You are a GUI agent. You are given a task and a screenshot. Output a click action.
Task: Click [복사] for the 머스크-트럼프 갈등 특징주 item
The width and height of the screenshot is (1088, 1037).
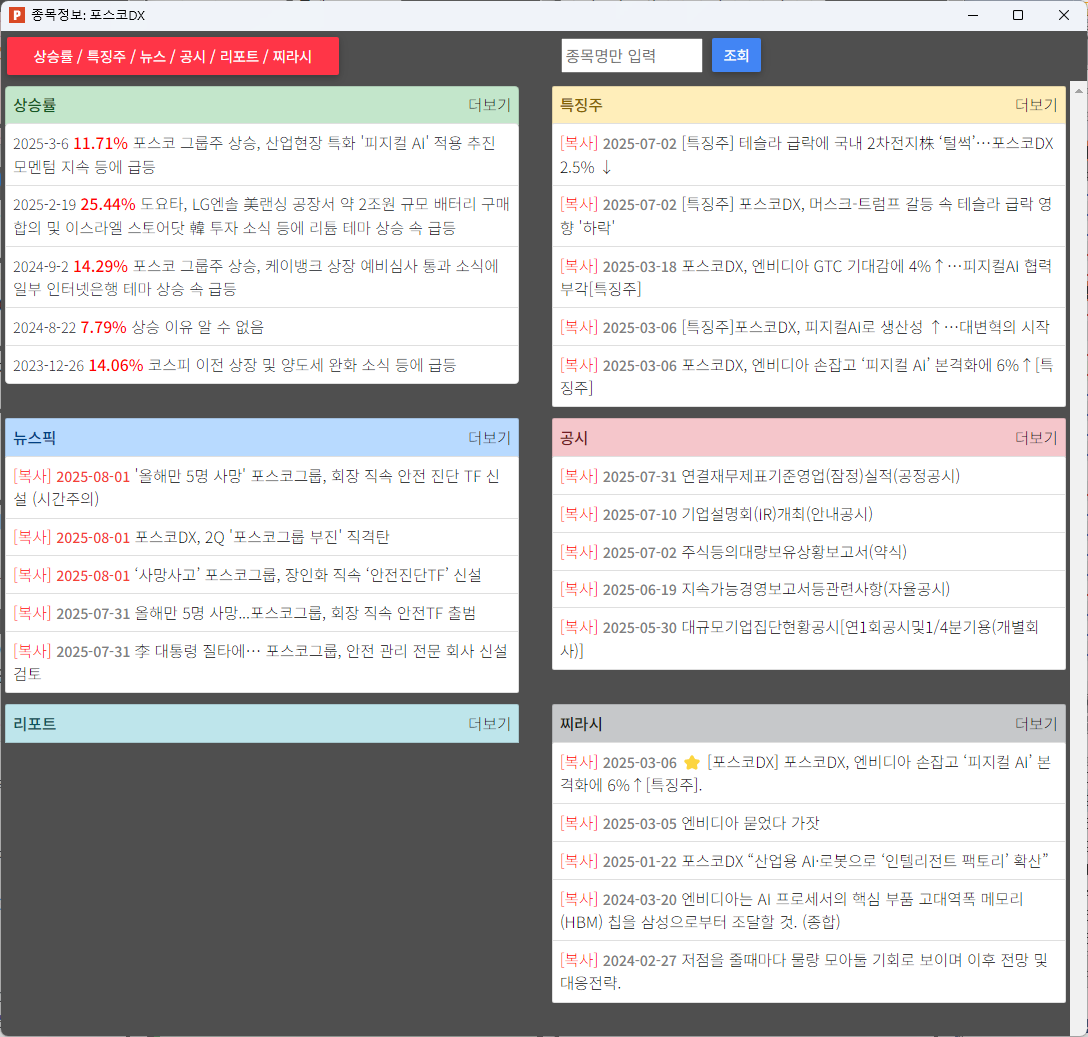579,205
